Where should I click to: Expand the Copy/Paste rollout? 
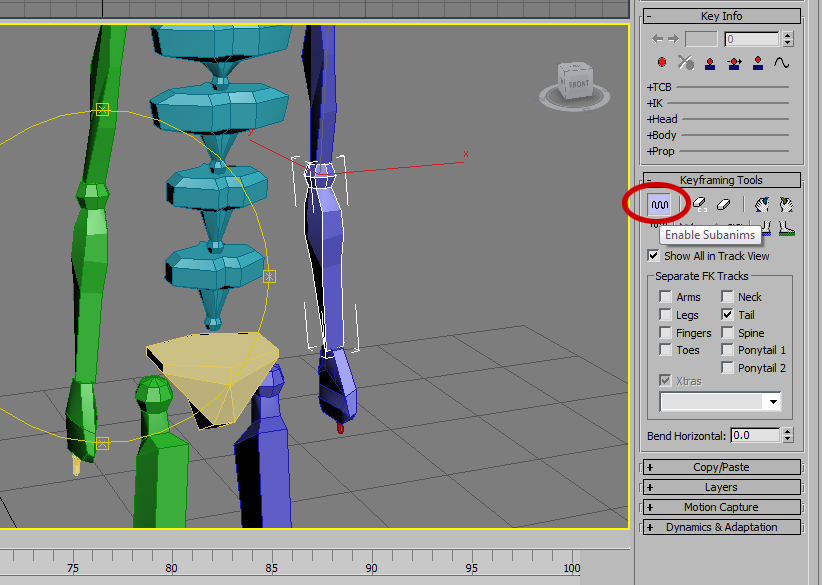(720, 466)
